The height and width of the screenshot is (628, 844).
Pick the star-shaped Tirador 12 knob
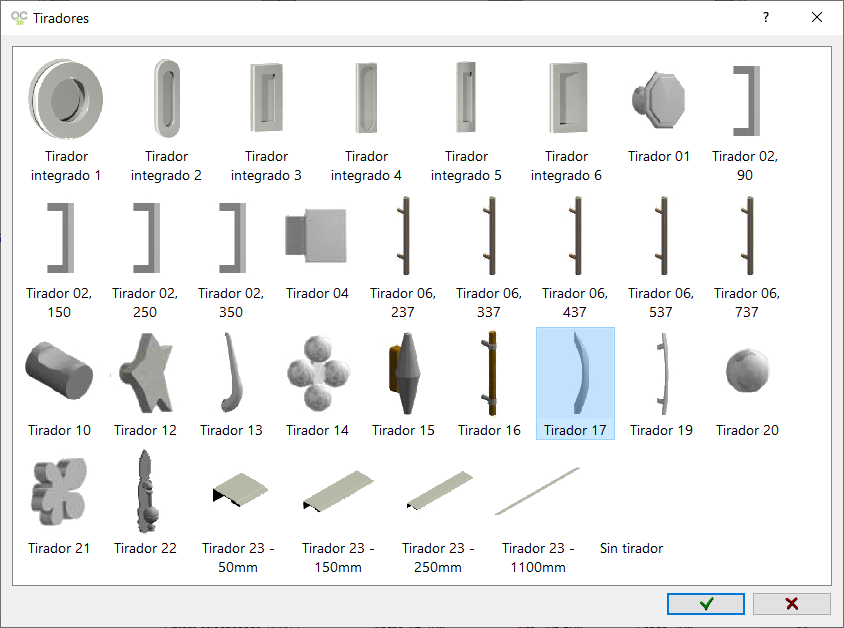[x=145, y=384]
